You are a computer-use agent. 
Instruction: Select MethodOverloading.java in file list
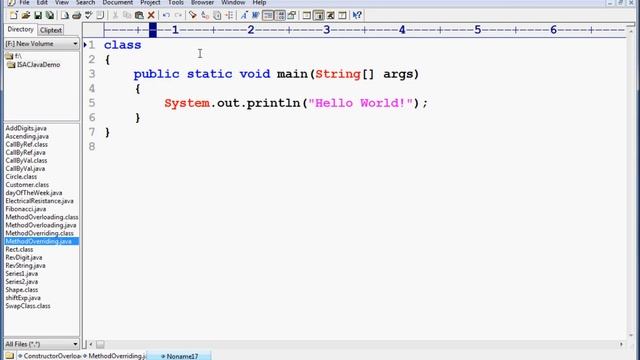[41, 225]
